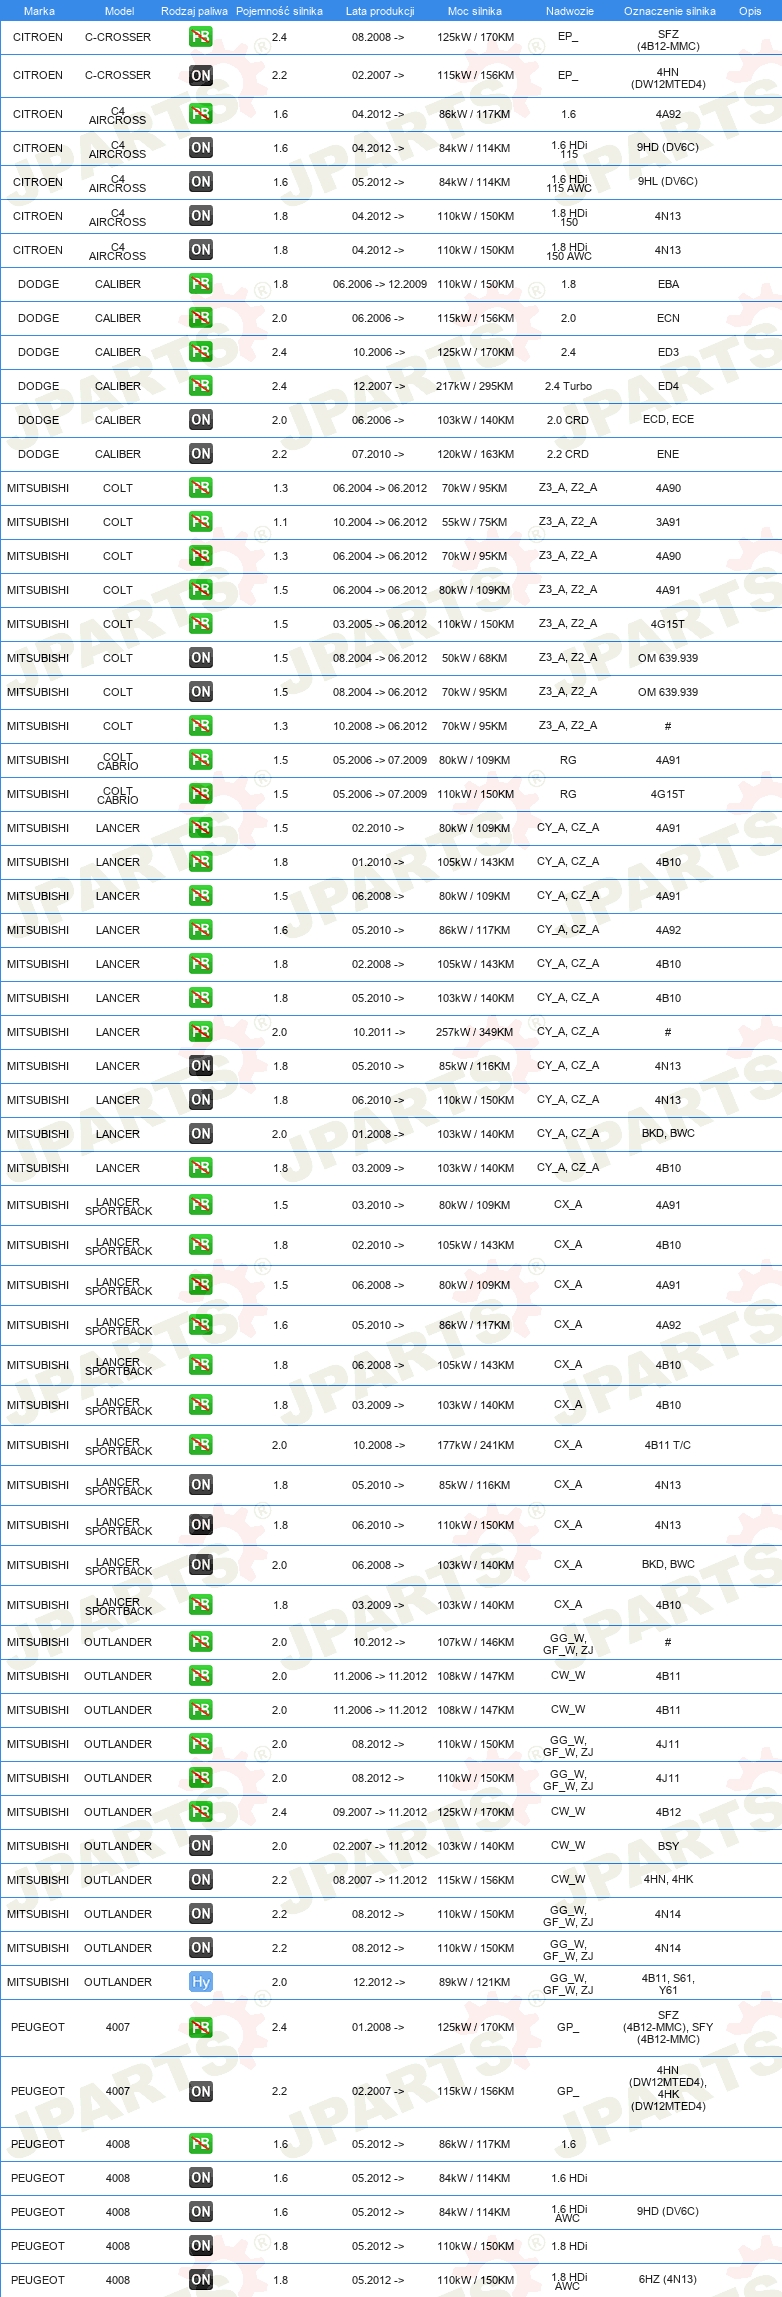The width and height of the screenshot is (782, 2297).
Task: Select the '55kW / 75KM' power cell
Action: pyautogui.click(x=475, y=522)
